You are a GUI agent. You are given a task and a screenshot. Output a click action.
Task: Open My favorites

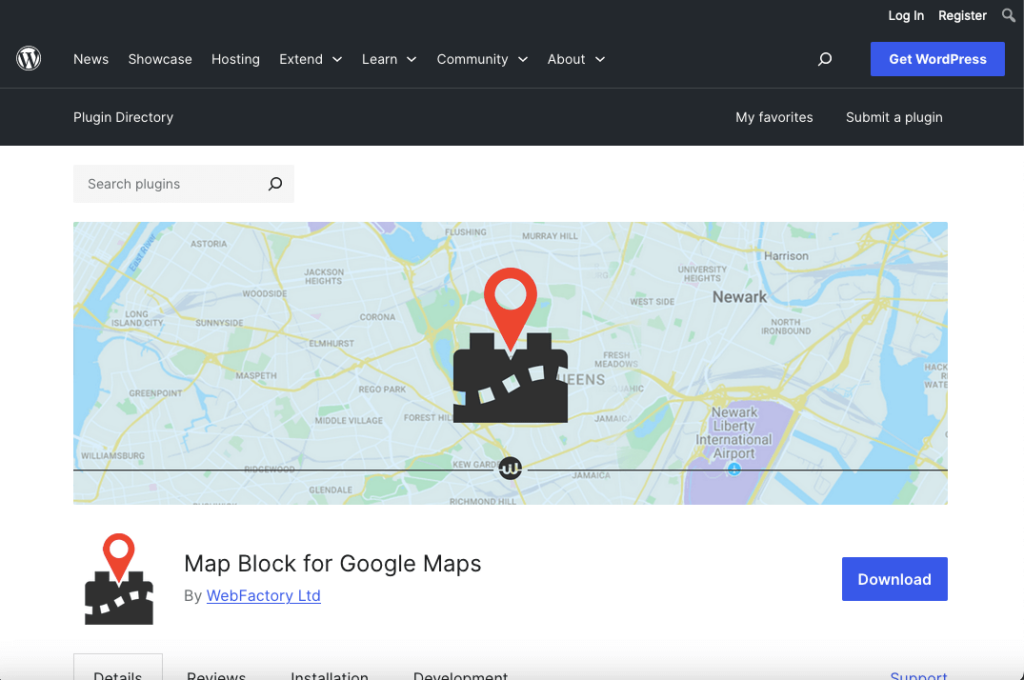tap(774, 118)
